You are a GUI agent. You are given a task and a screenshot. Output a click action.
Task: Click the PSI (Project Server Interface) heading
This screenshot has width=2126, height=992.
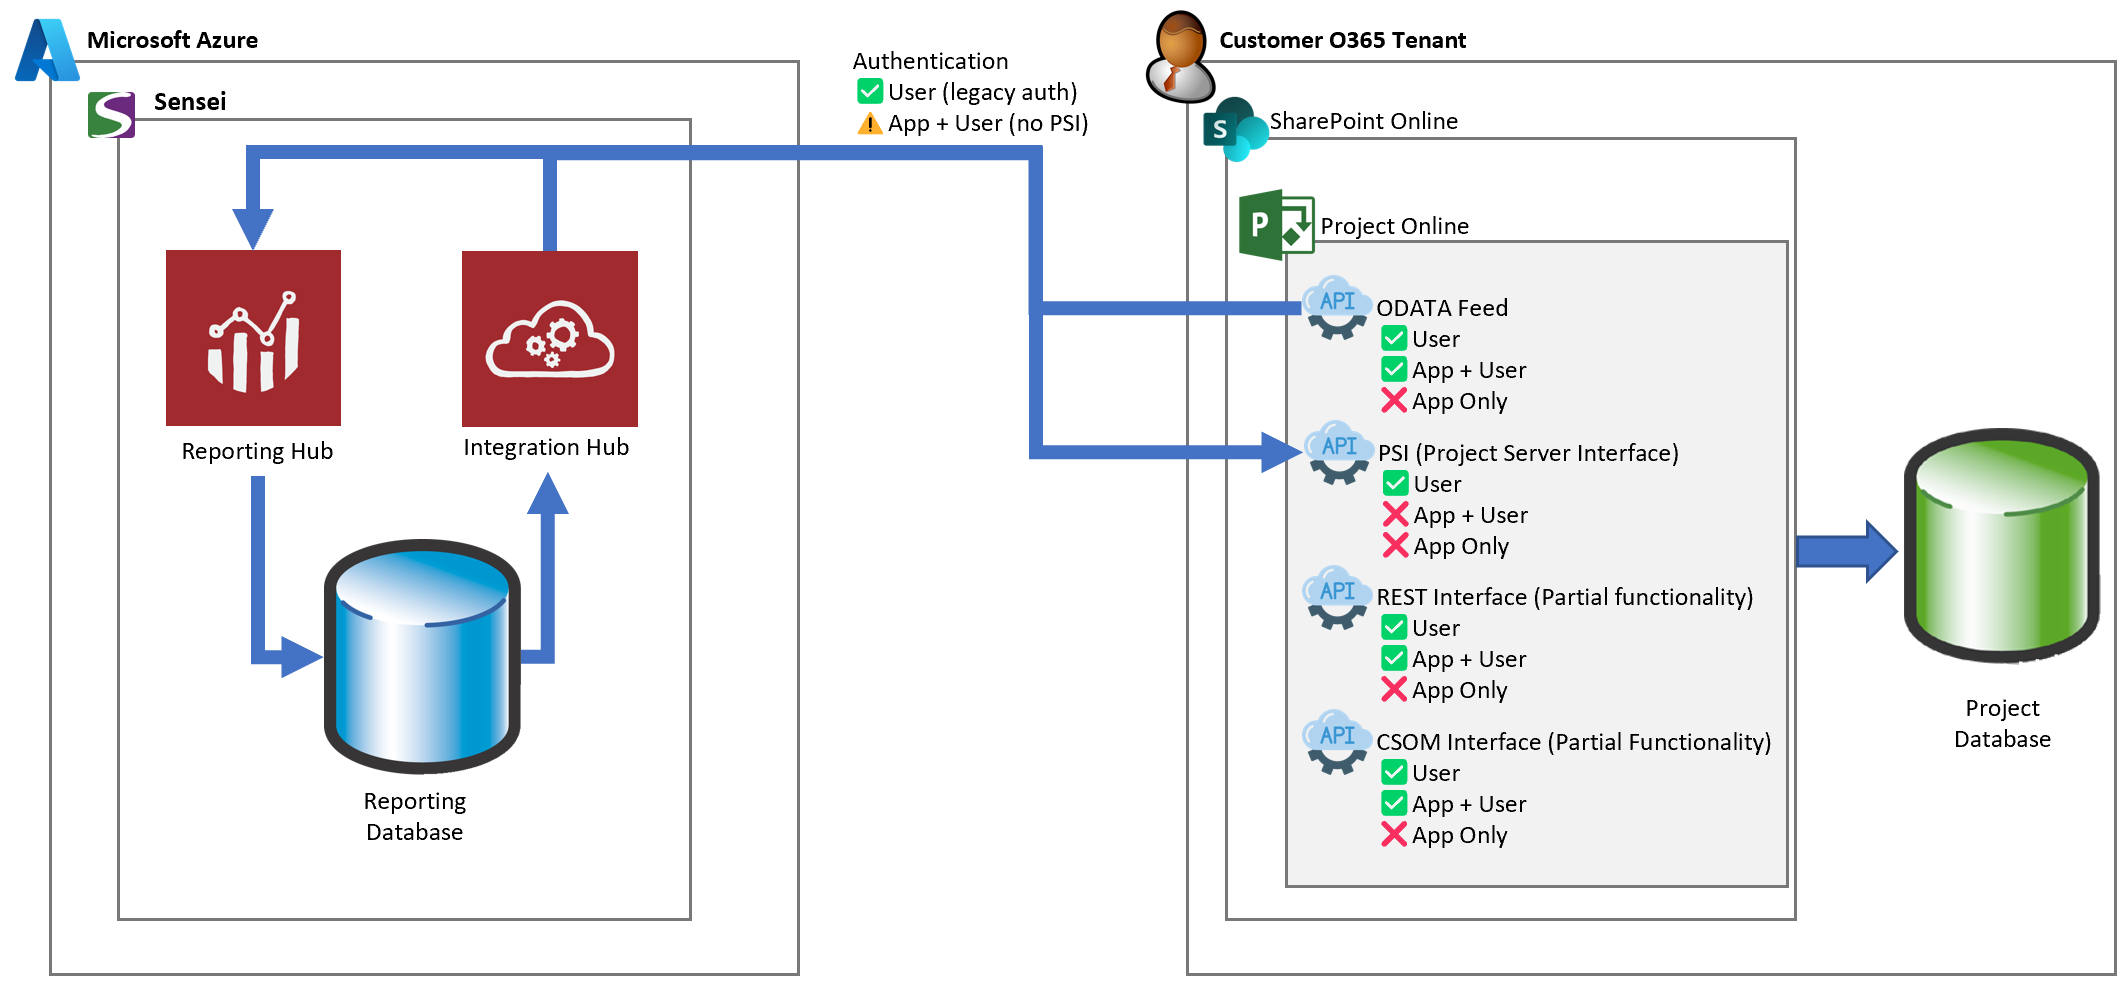tap(1528, 453)
